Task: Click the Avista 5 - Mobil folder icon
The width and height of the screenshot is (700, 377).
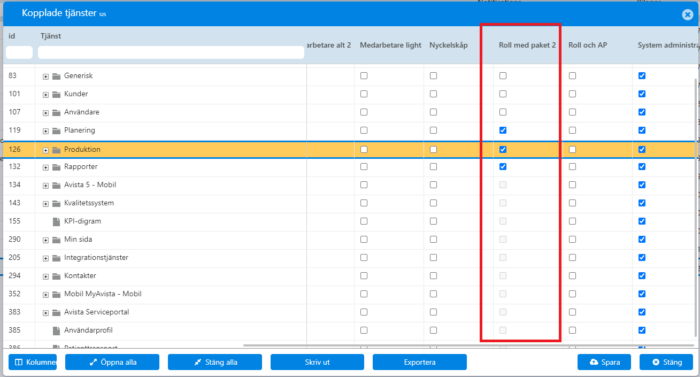Action: click(x=56, y=185)
